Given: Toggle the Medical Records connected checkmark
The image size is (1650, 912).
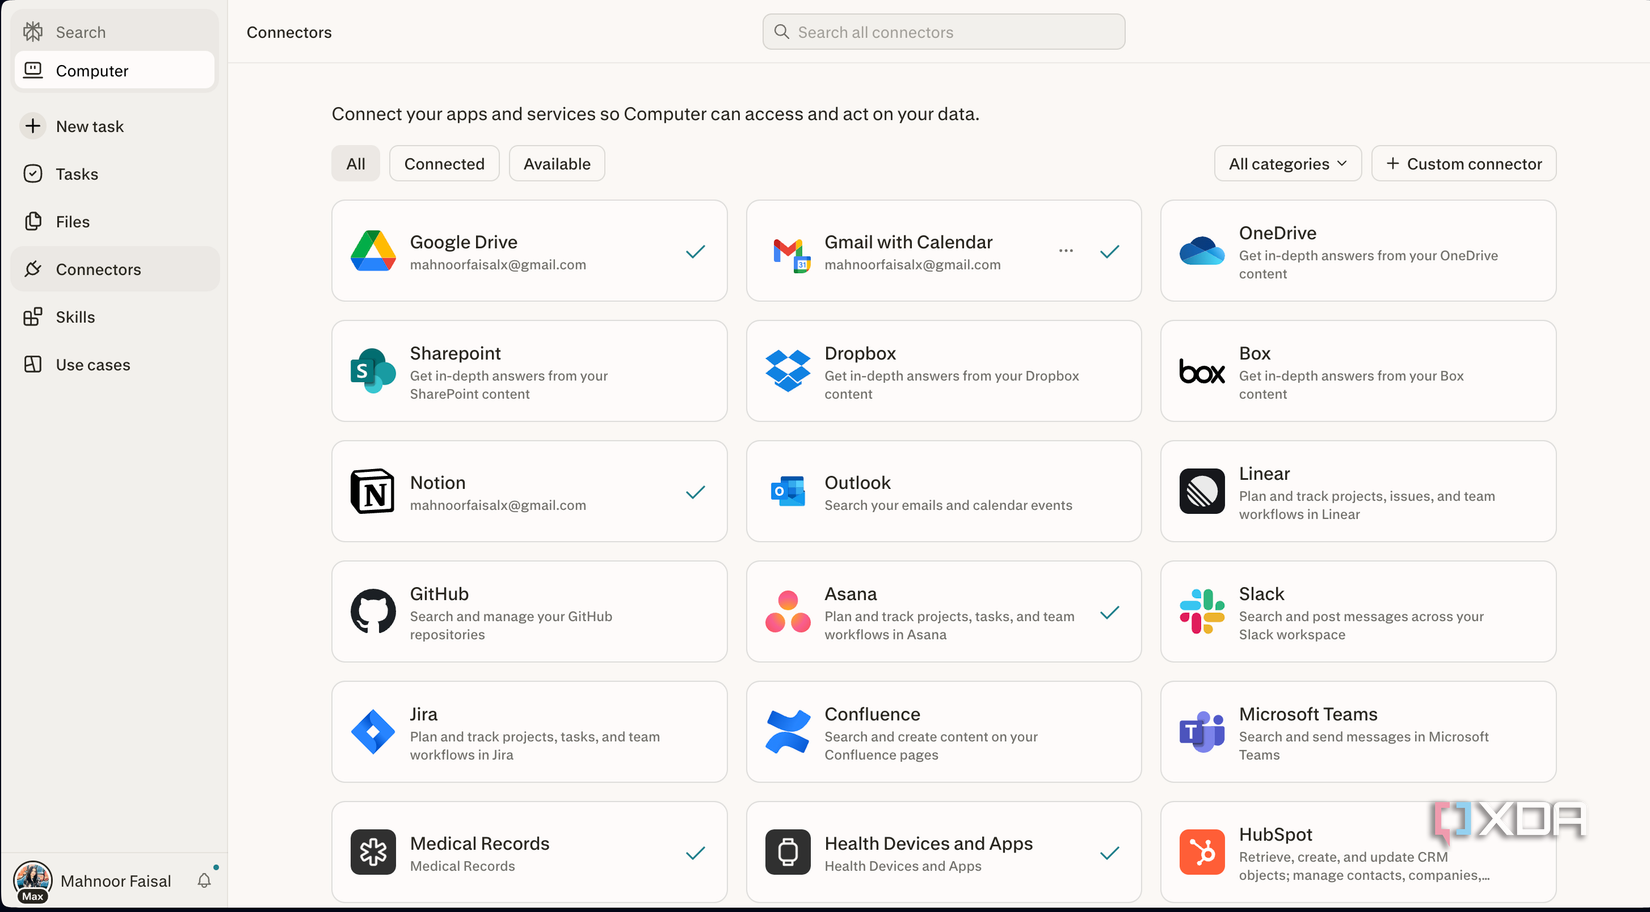Looking at the screenshot, I should pyautogui.click(x=695, y=853).
